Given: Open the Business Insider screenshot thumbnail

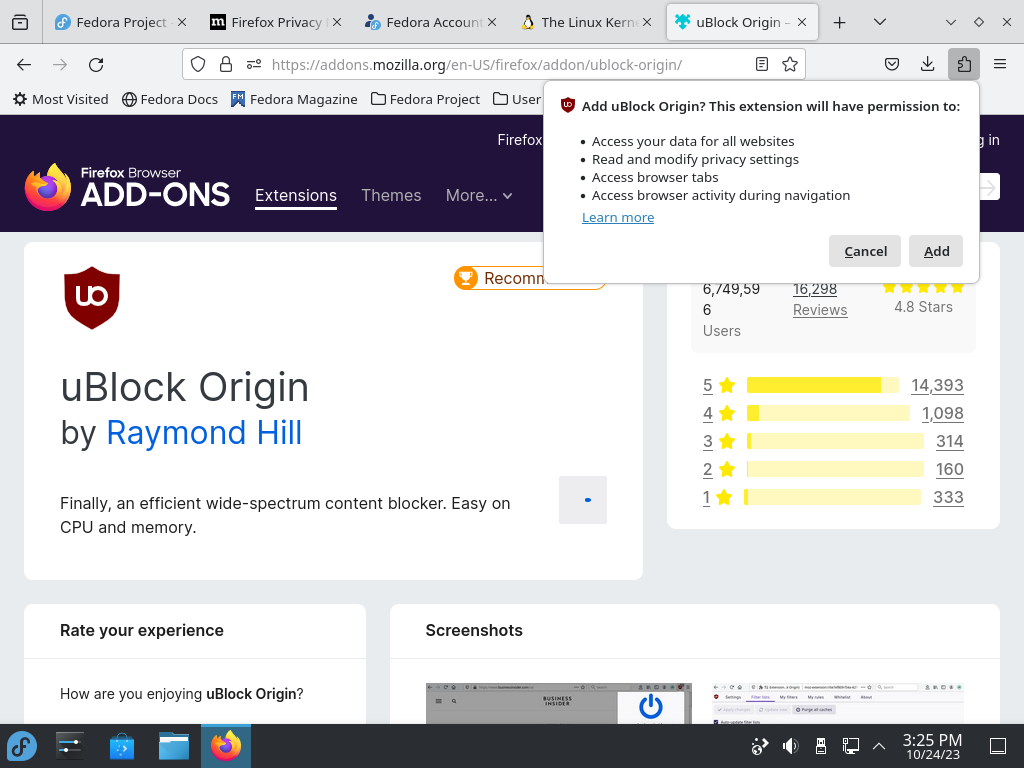Looking at the screenshot, I should pos(558,703).
